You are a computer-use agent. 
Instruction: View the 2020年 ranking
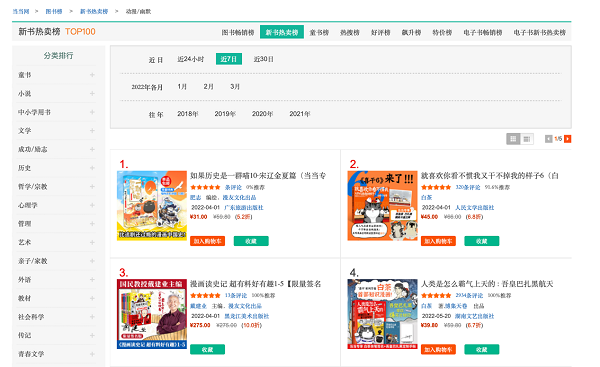pos(262,114)
